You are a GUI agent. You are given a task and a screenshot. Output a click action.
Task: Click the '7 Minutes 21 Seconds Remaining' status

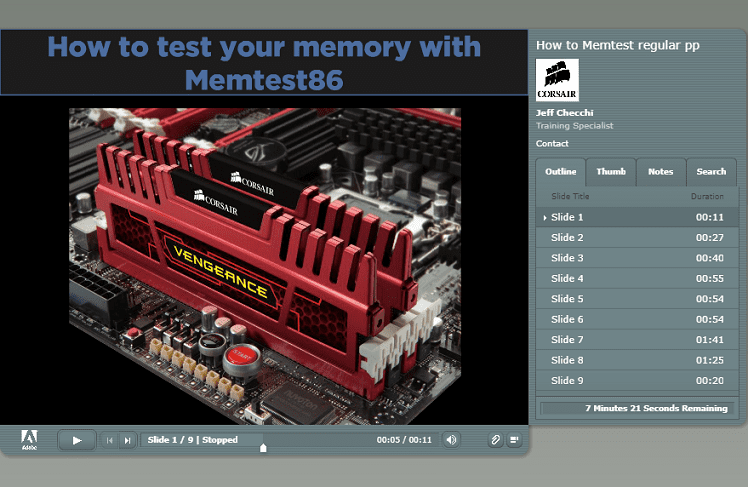coord(656,408)
